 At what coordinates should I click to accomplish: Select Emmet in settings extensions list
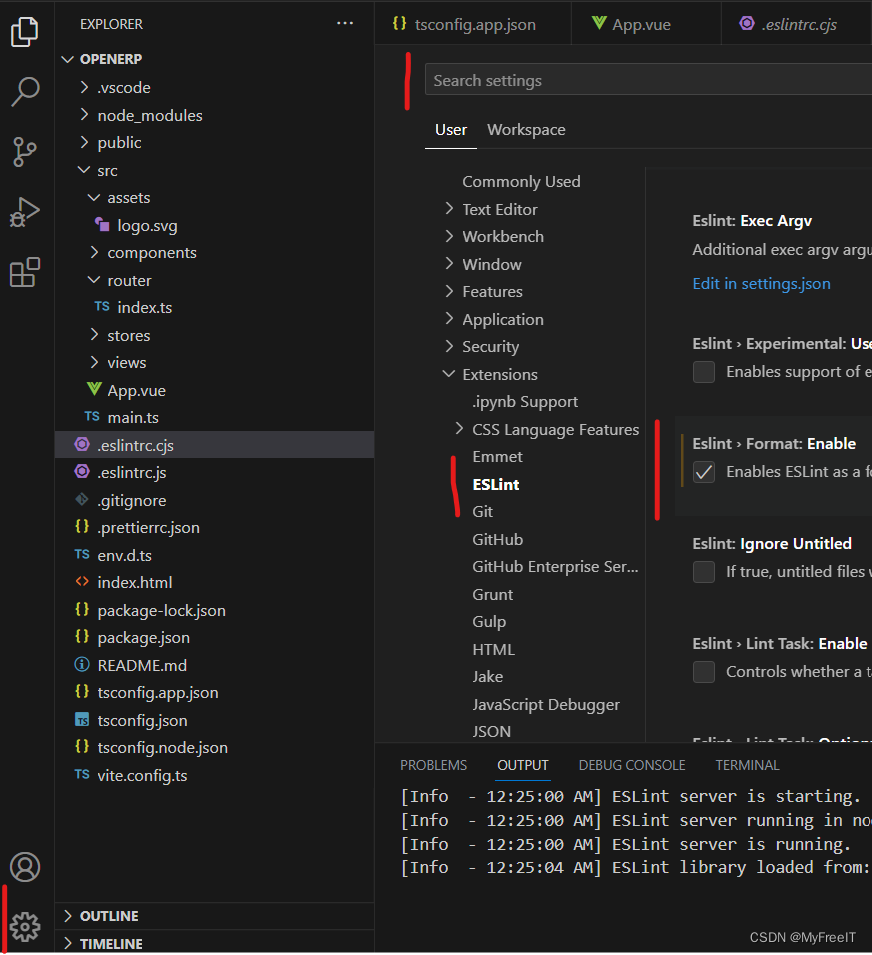[x=497, y=457]
